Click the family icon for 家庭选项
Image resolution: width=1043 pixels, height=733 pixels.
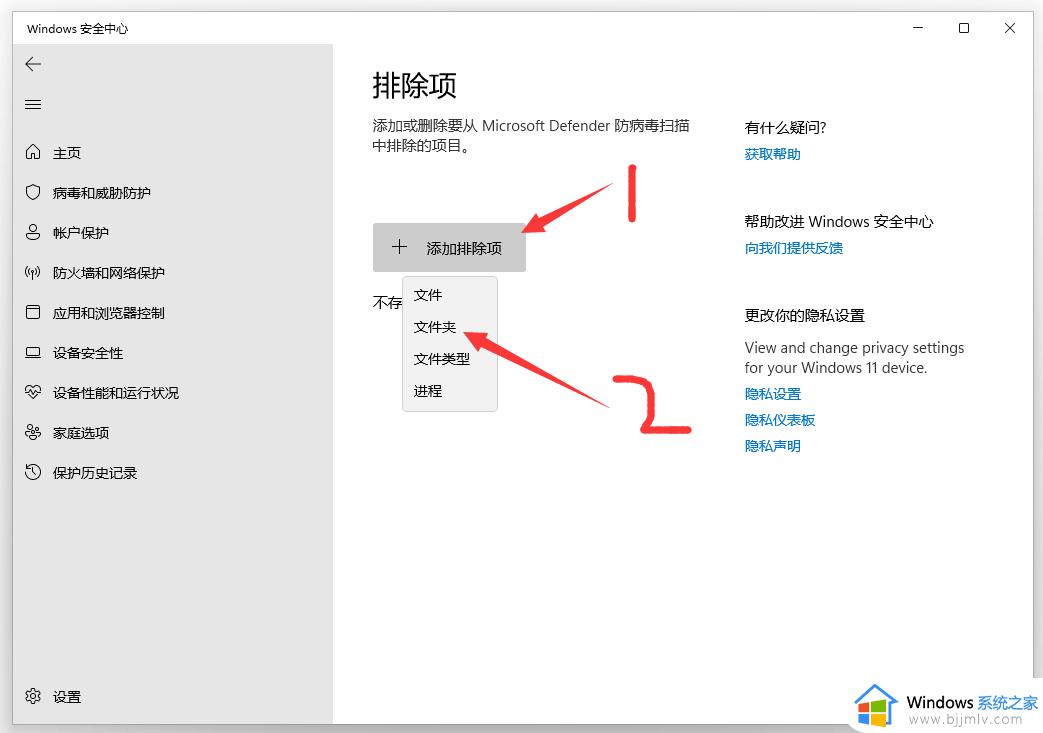33,432
